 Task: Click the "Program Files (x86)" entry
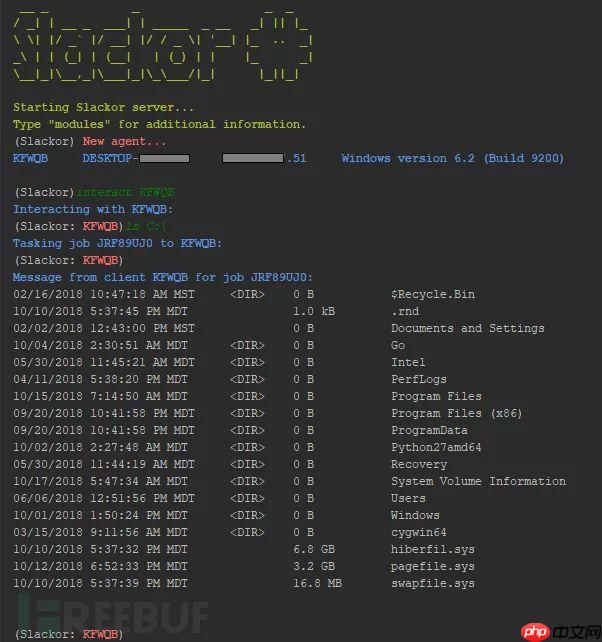[457, 413]
